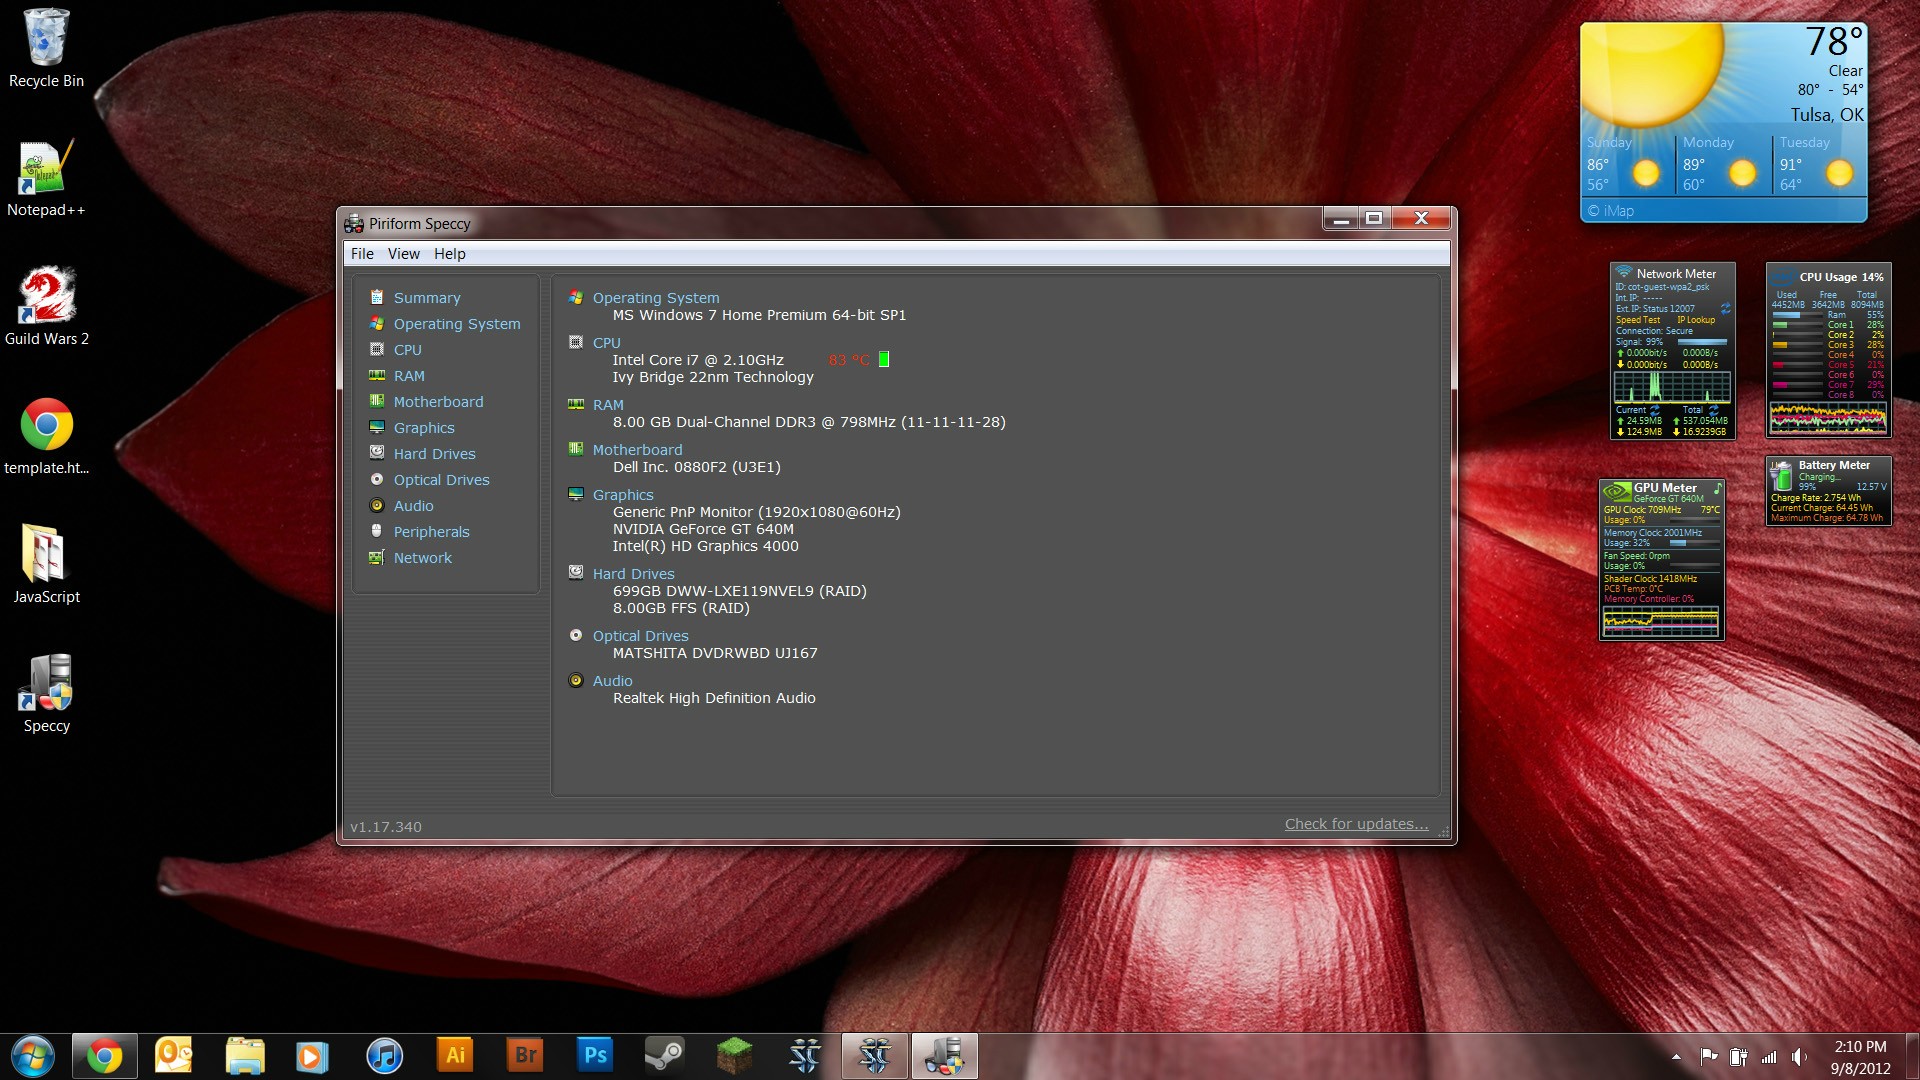This screenshot has width=1920, height=1080.
Task: Click the Check for updates link
Action: pyautogui.click(x=1356, y=824)
